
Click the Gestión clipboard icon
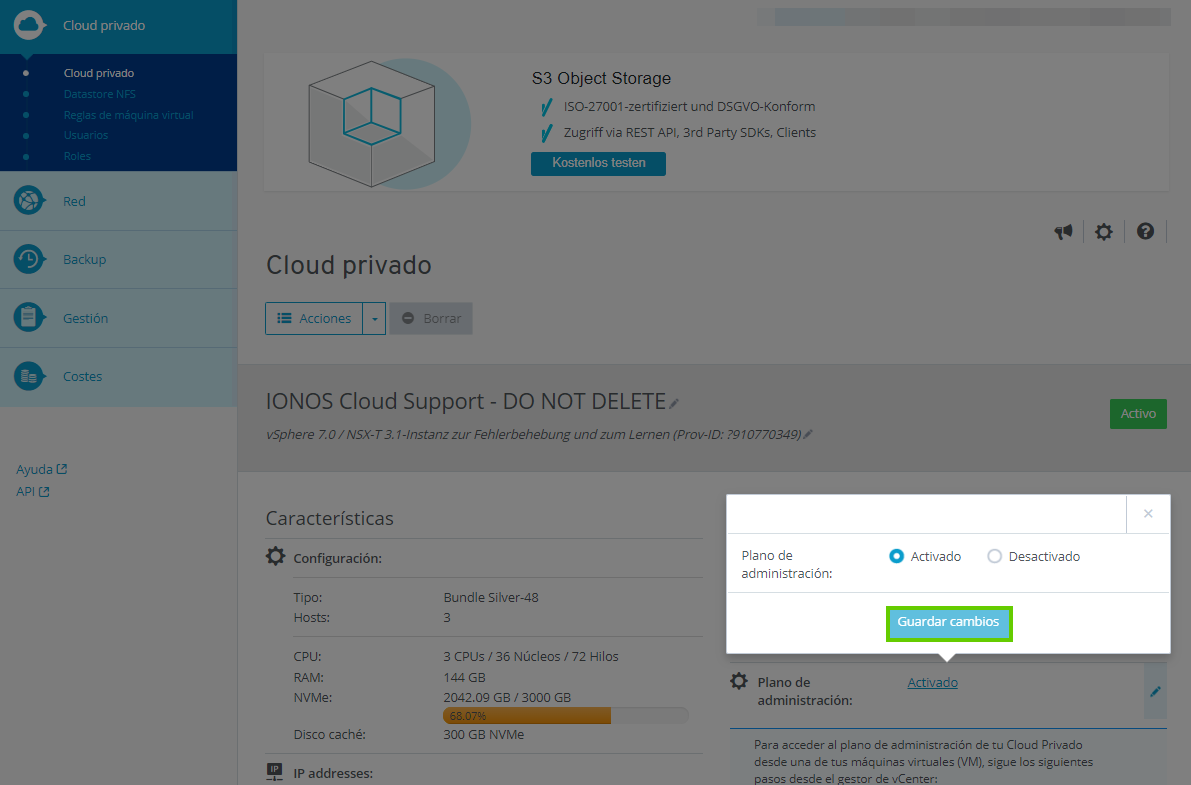tap(30, 318)
